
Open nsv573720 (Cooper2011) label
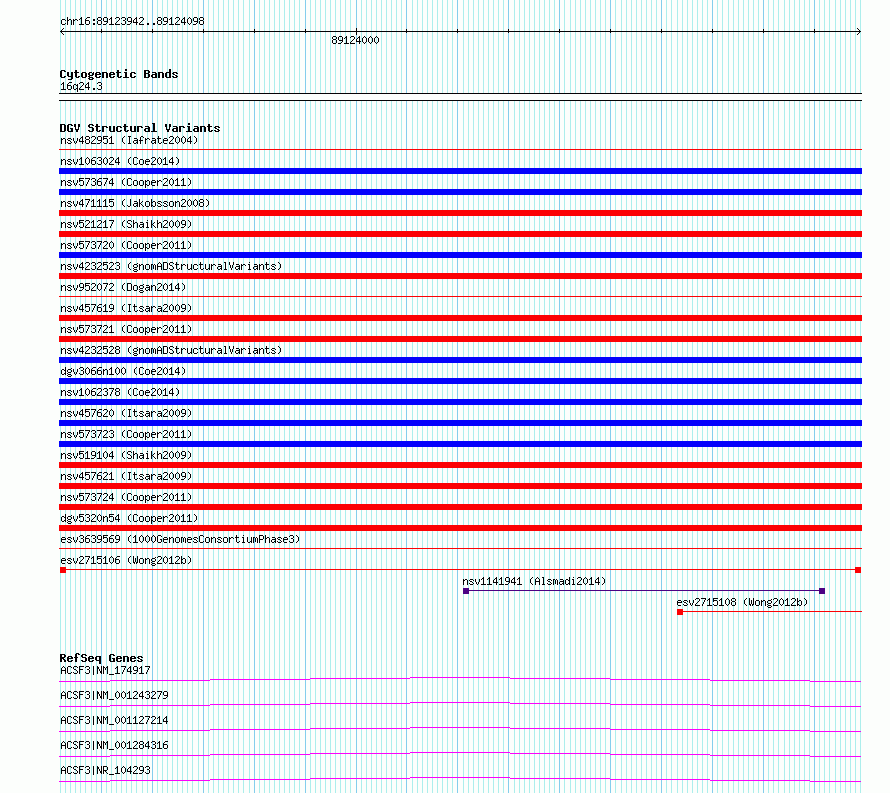point(126,245)
